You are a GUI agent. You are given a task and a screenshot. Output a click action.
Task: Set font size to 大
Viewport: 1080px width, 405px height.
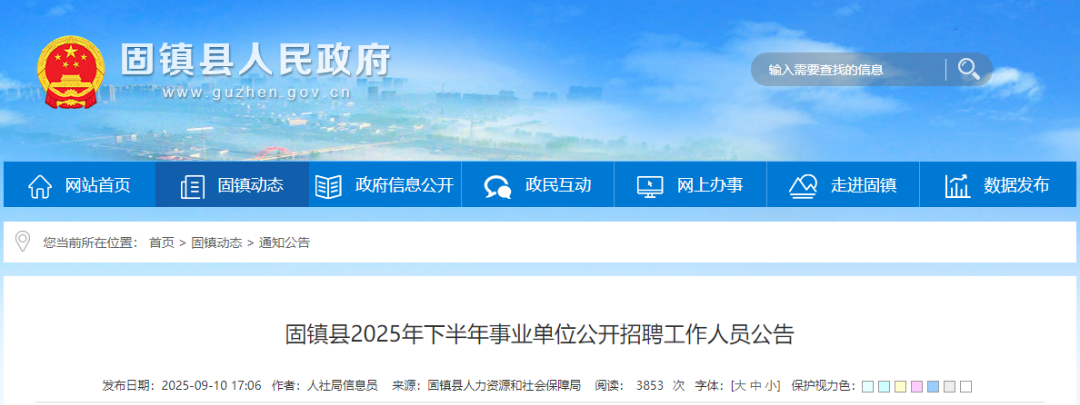click(x=740, y=386)
